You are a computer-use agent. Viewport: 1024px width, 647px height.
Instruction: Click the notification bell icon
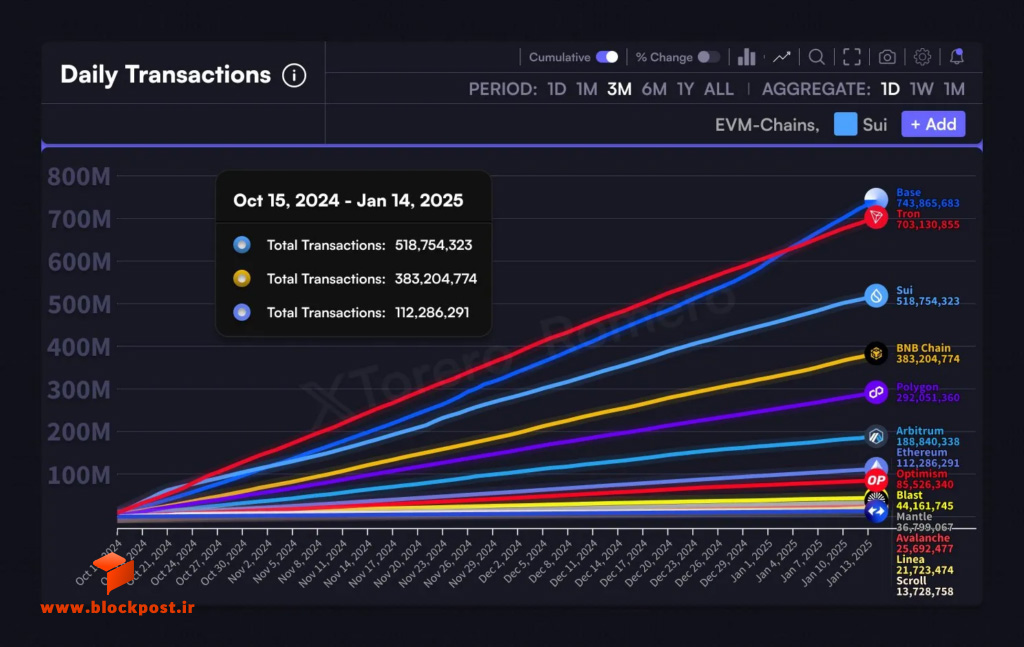tap(957, 57)
